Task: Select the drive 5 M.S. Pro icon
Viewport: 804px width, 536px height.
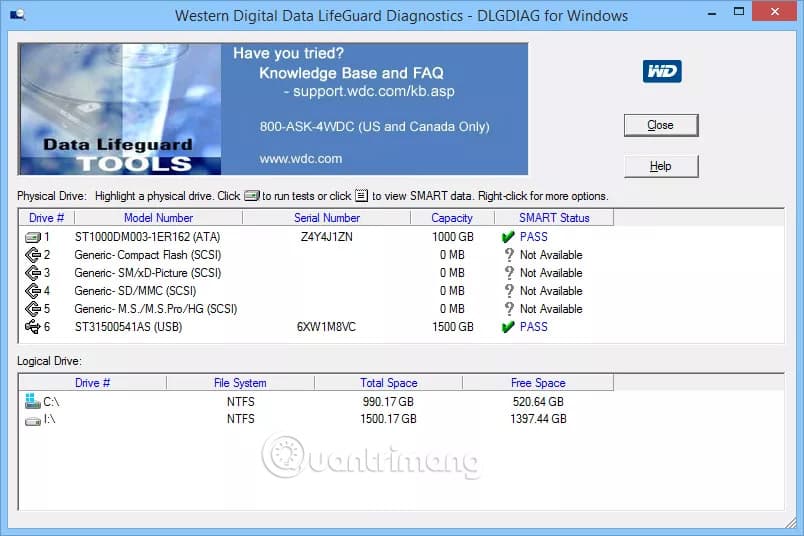Action: [33, 309]
